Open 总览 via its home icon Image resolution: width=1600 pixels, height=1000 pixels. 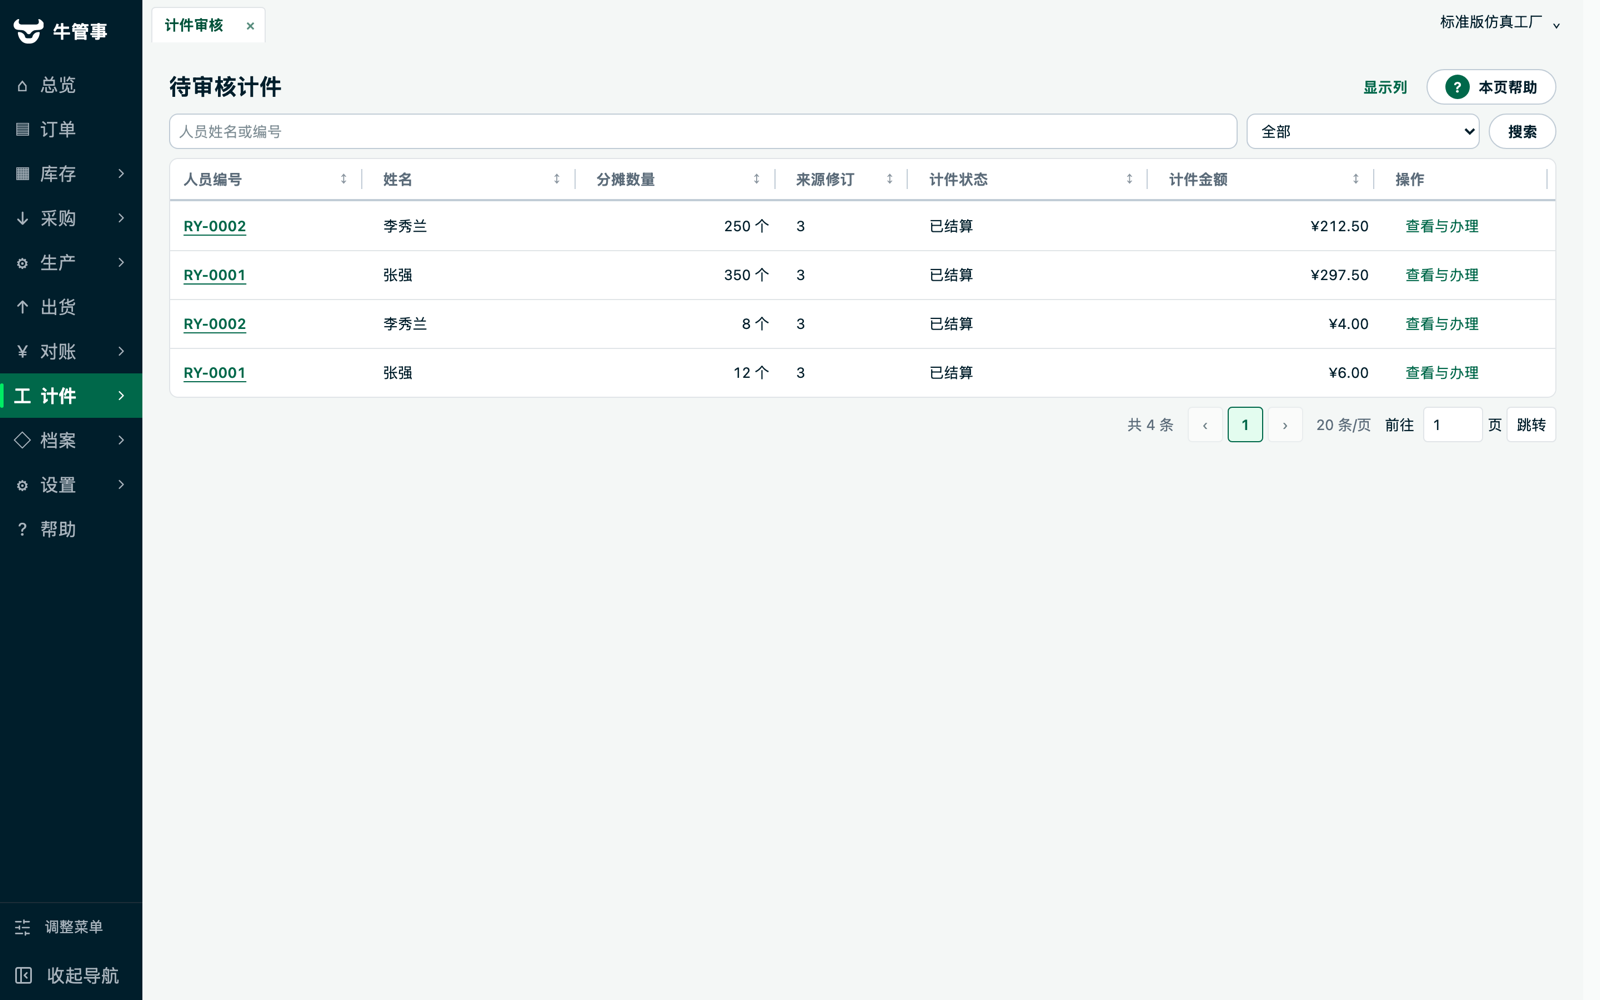[x=22, y=86]
